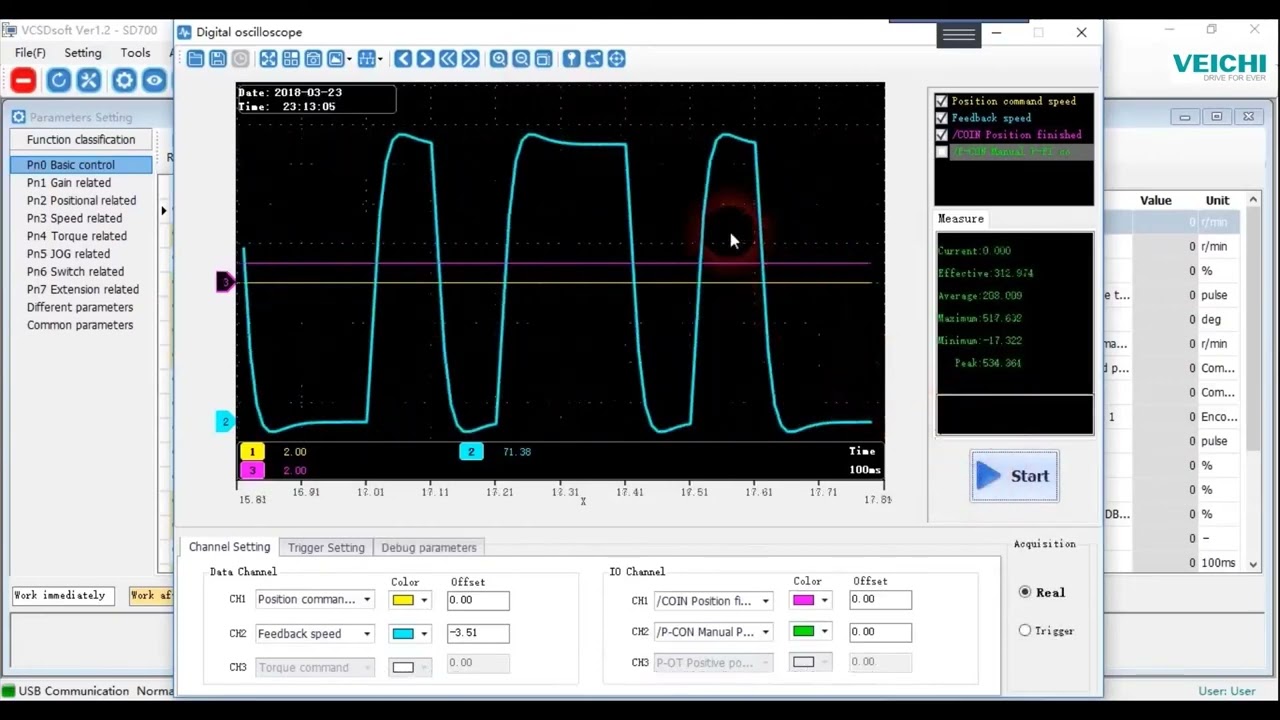Screen dimensions: 1280x720
Task: Open the cyan CH2 color dropdown arrow
Action: pos(424,634)
